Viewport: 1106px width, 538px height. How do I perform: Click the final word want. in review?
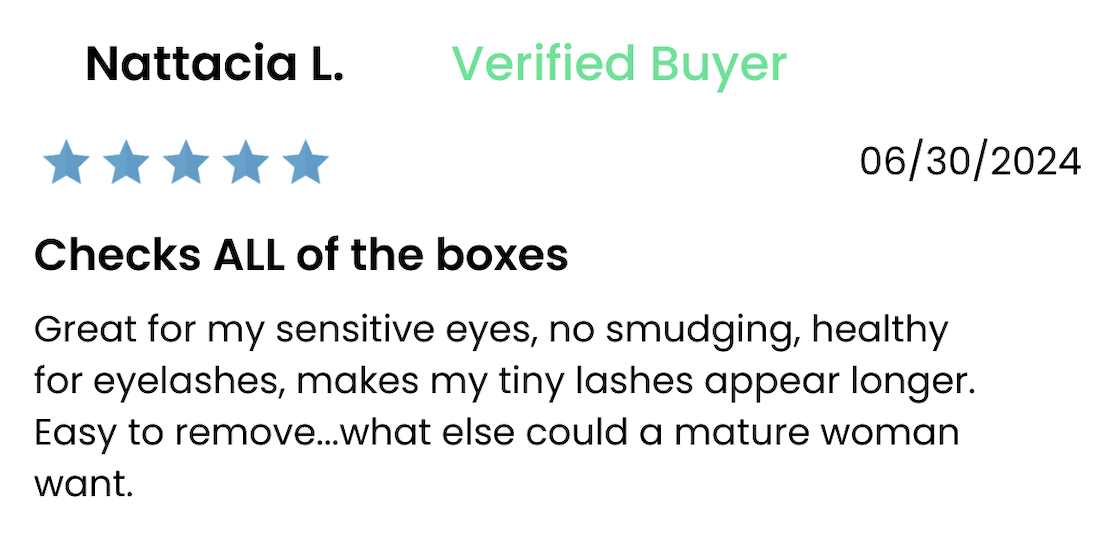(84, 484)
